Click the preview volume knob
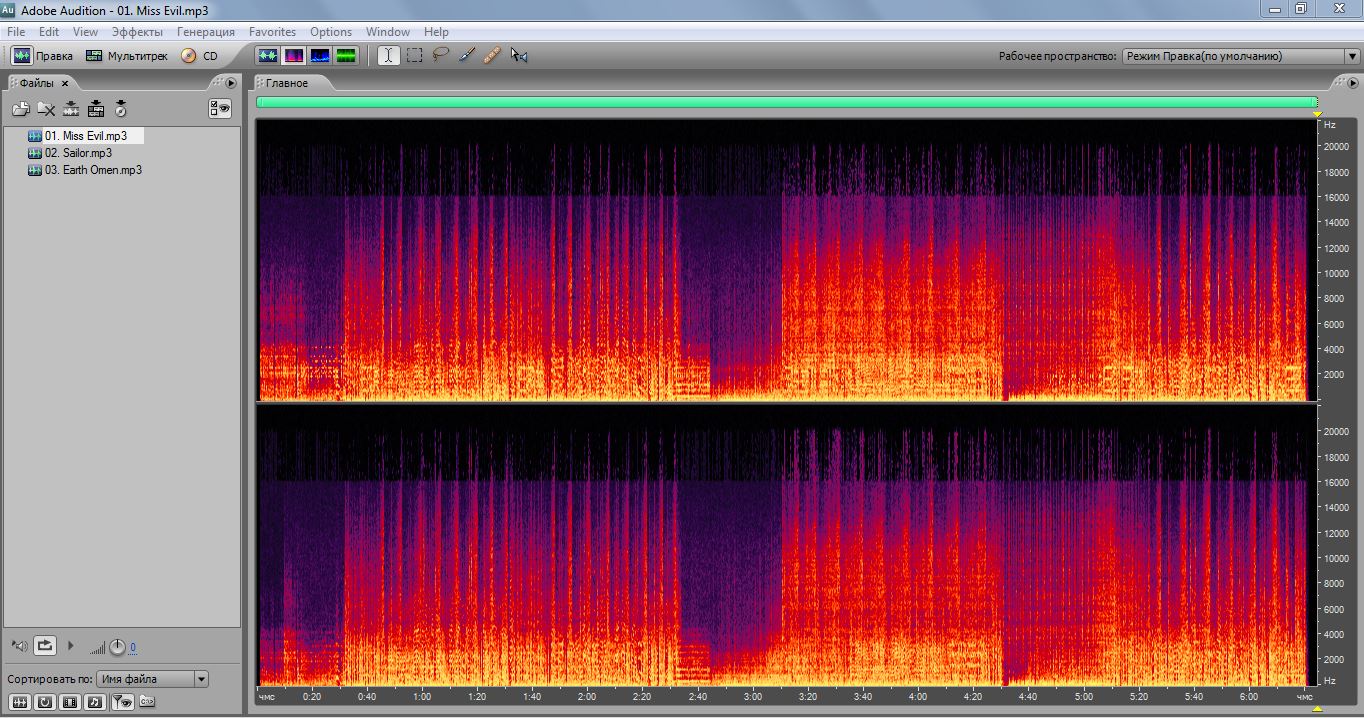Image resolution: width=1364 pixels, height=718 pixels. point(117,647)
